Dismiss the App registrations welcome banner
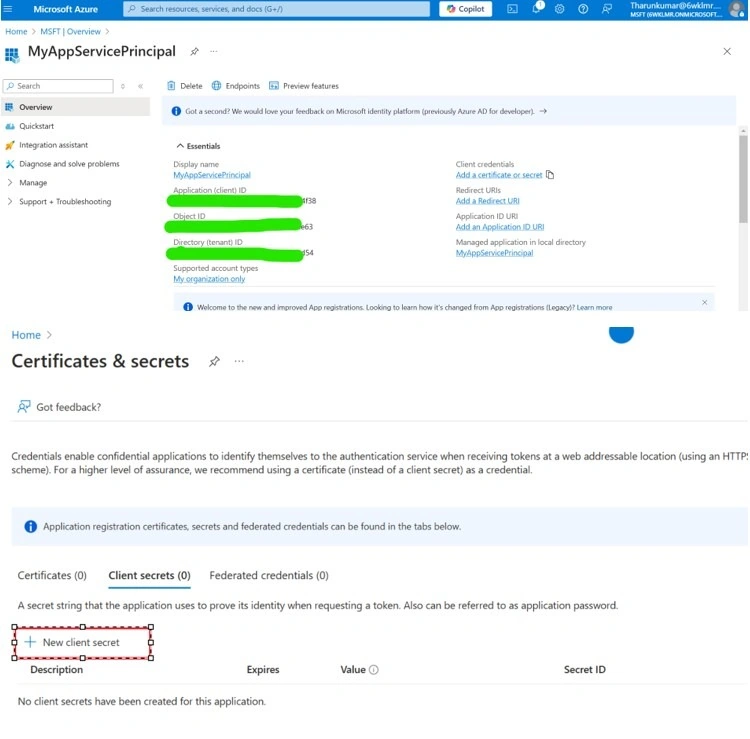The height and width of the screenshot is (739, 750). (x=704, y=302)
